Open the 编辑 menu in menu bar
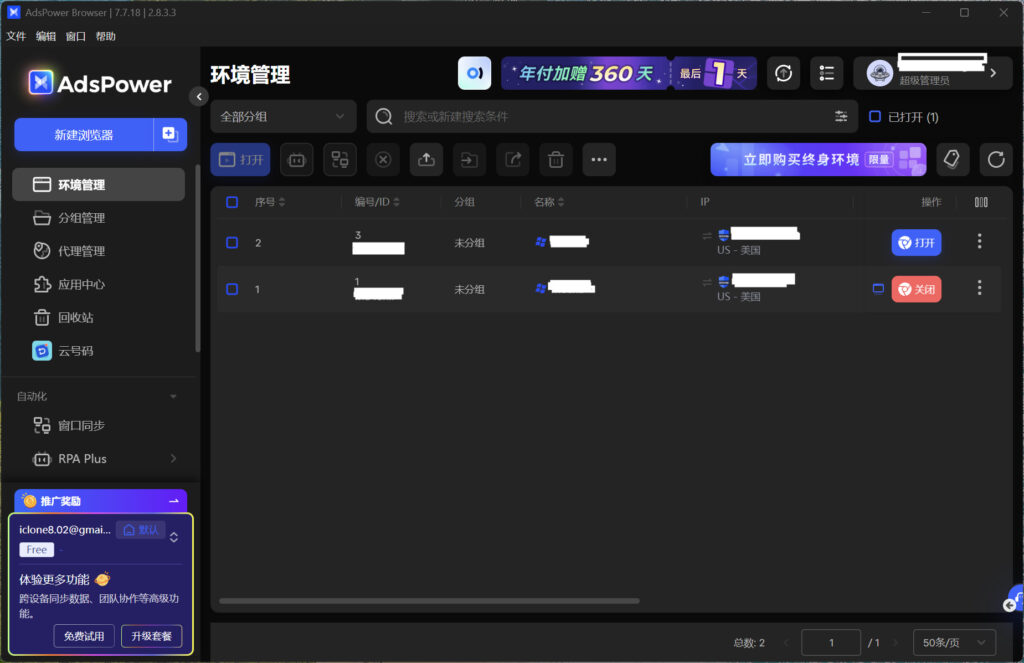1024x663 pixels. (x=46, y=36)
